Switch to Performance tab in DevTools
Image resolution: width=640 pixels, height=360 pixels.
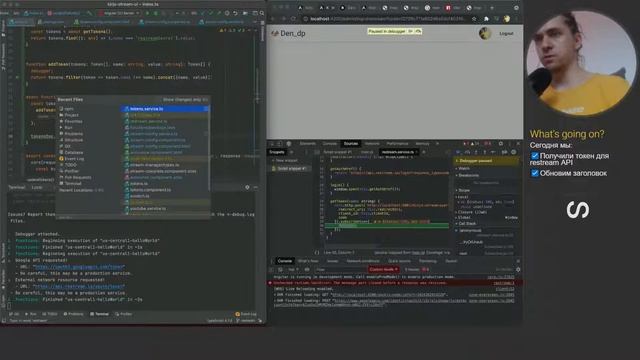(x=398, y=144)
